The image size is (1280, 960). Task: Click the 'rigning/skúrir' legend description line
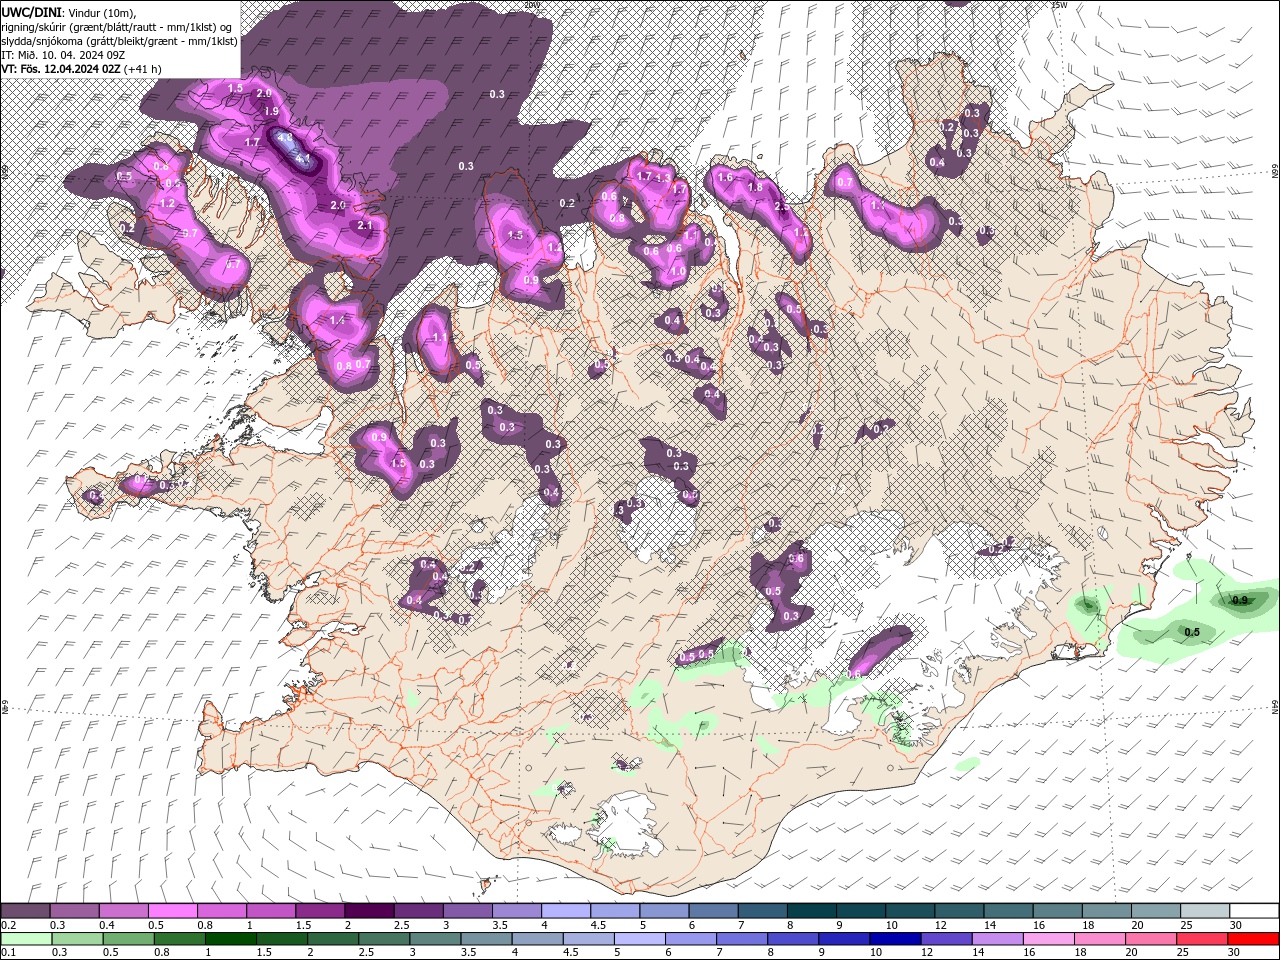[x=117, y=26]
